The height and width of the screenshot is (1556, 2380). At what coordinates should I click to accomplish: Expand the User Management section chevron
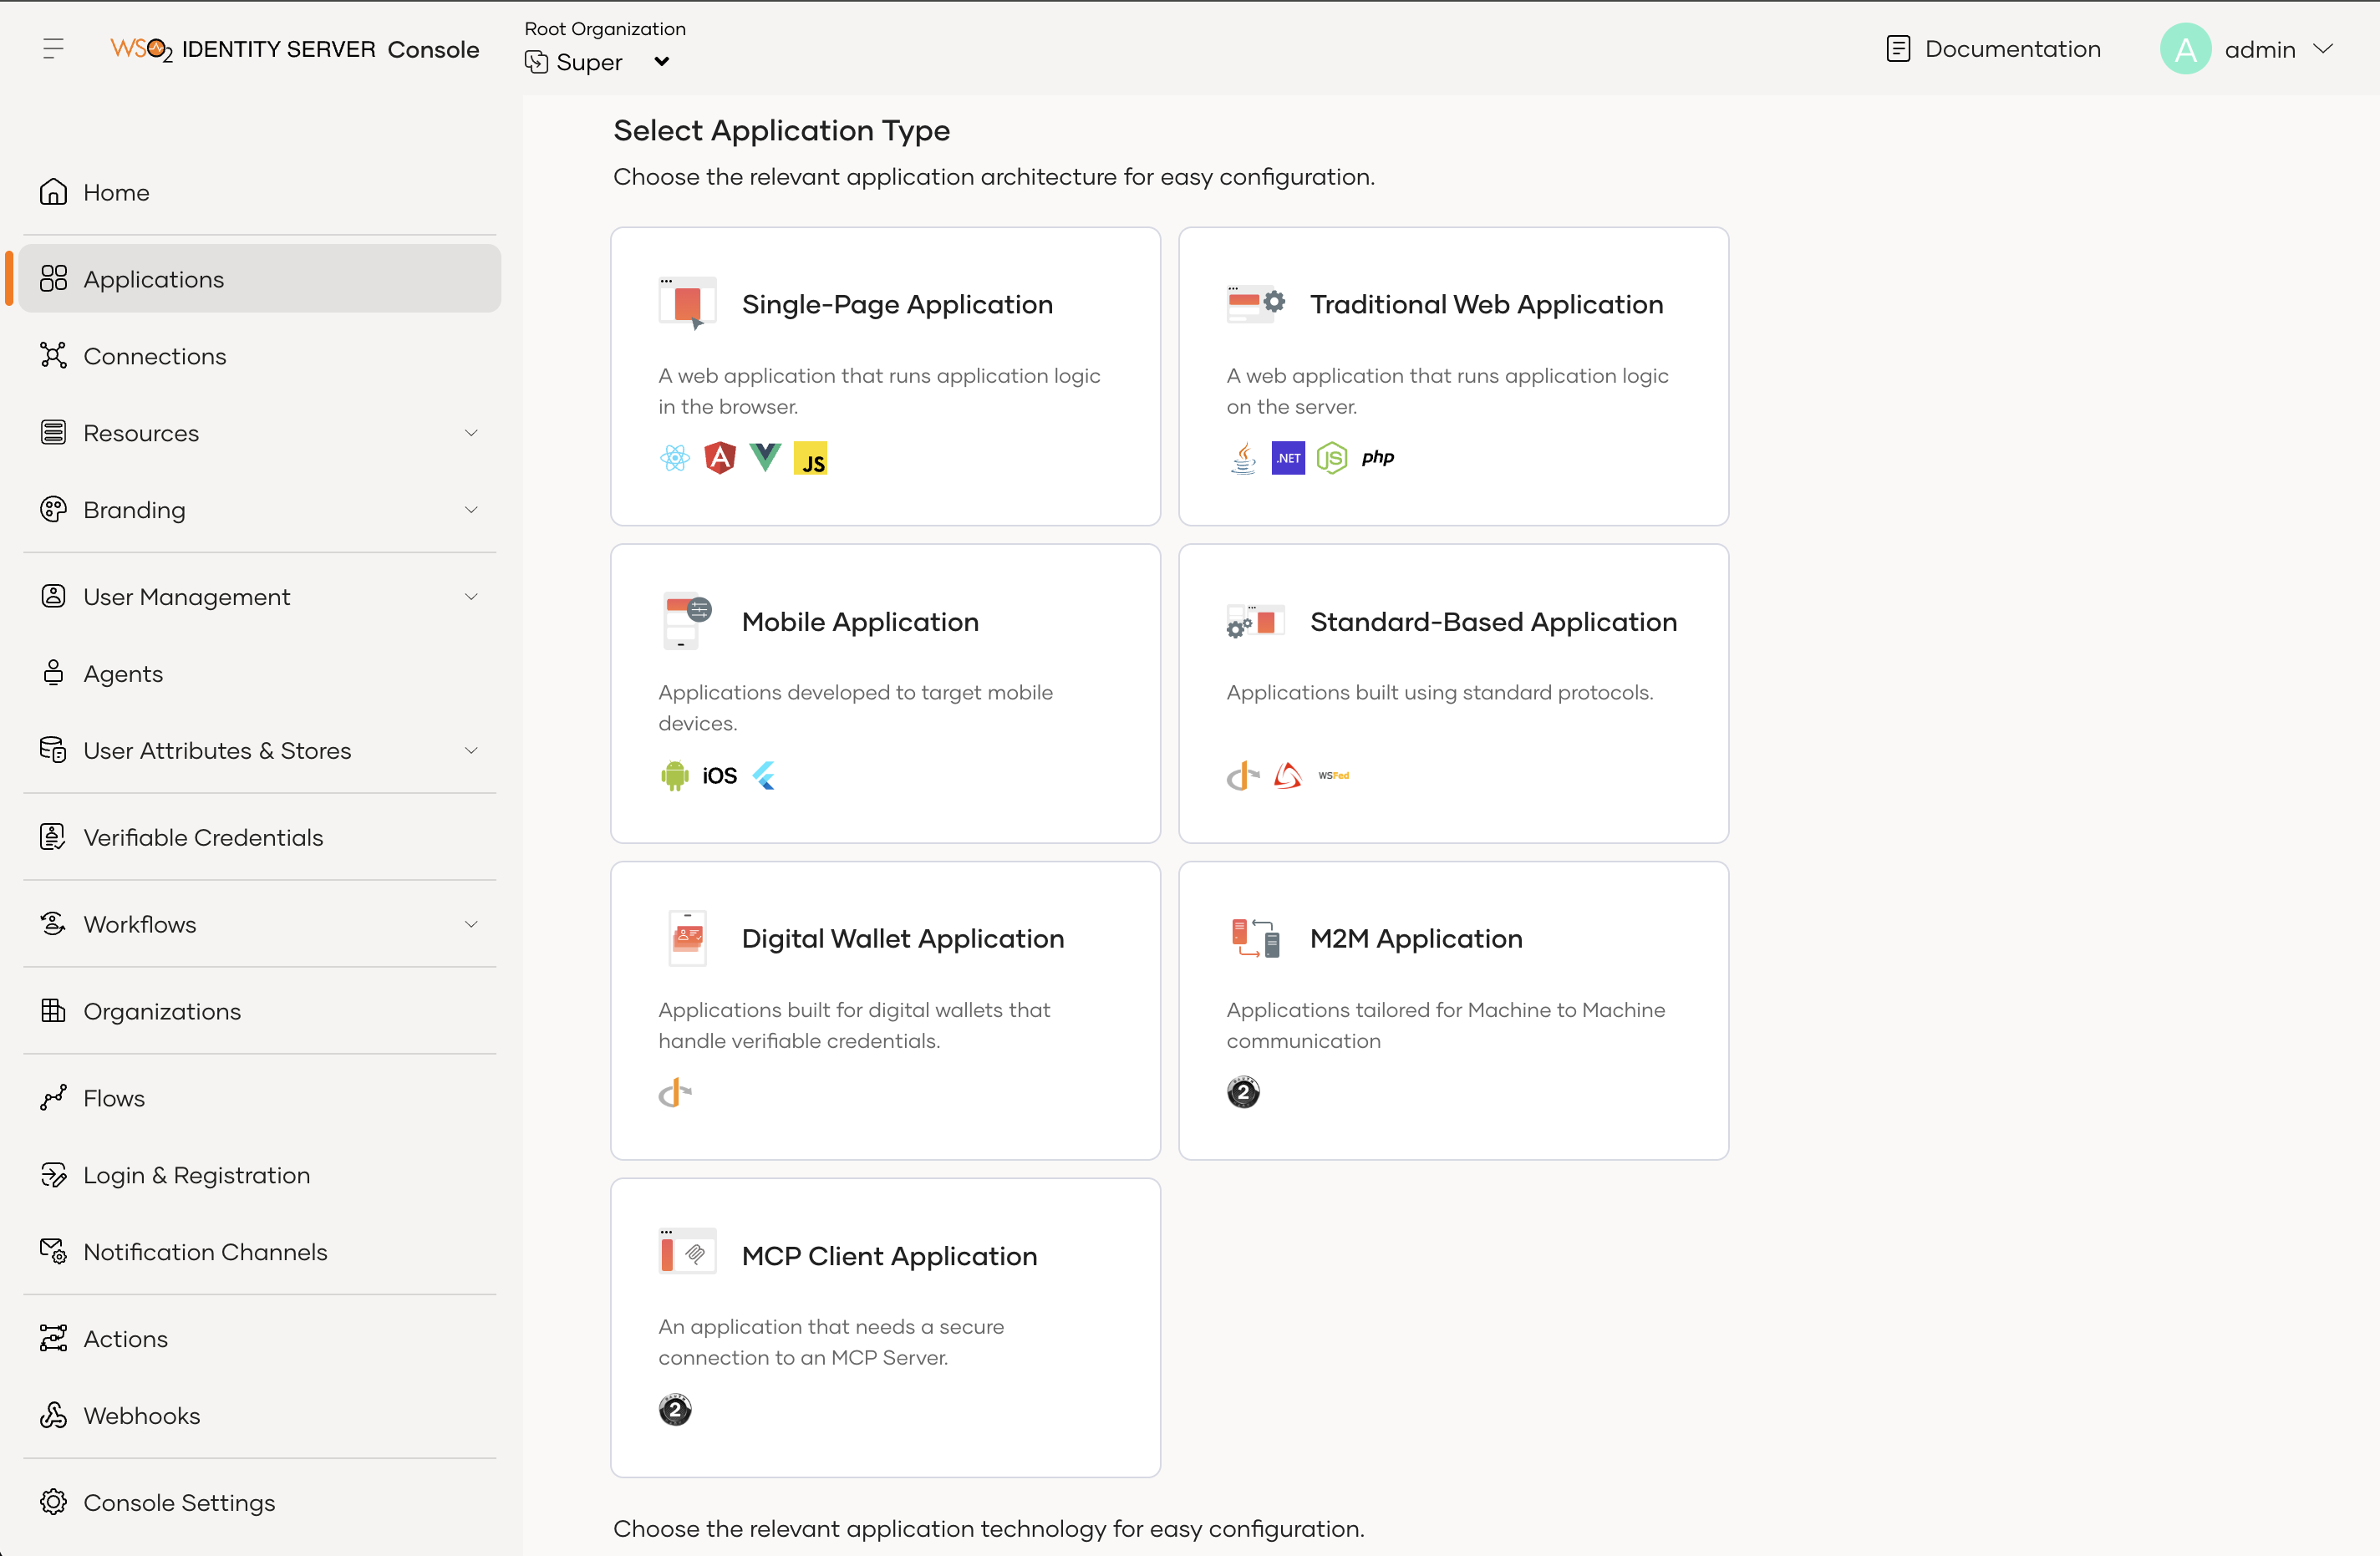[x=471, y=597]
